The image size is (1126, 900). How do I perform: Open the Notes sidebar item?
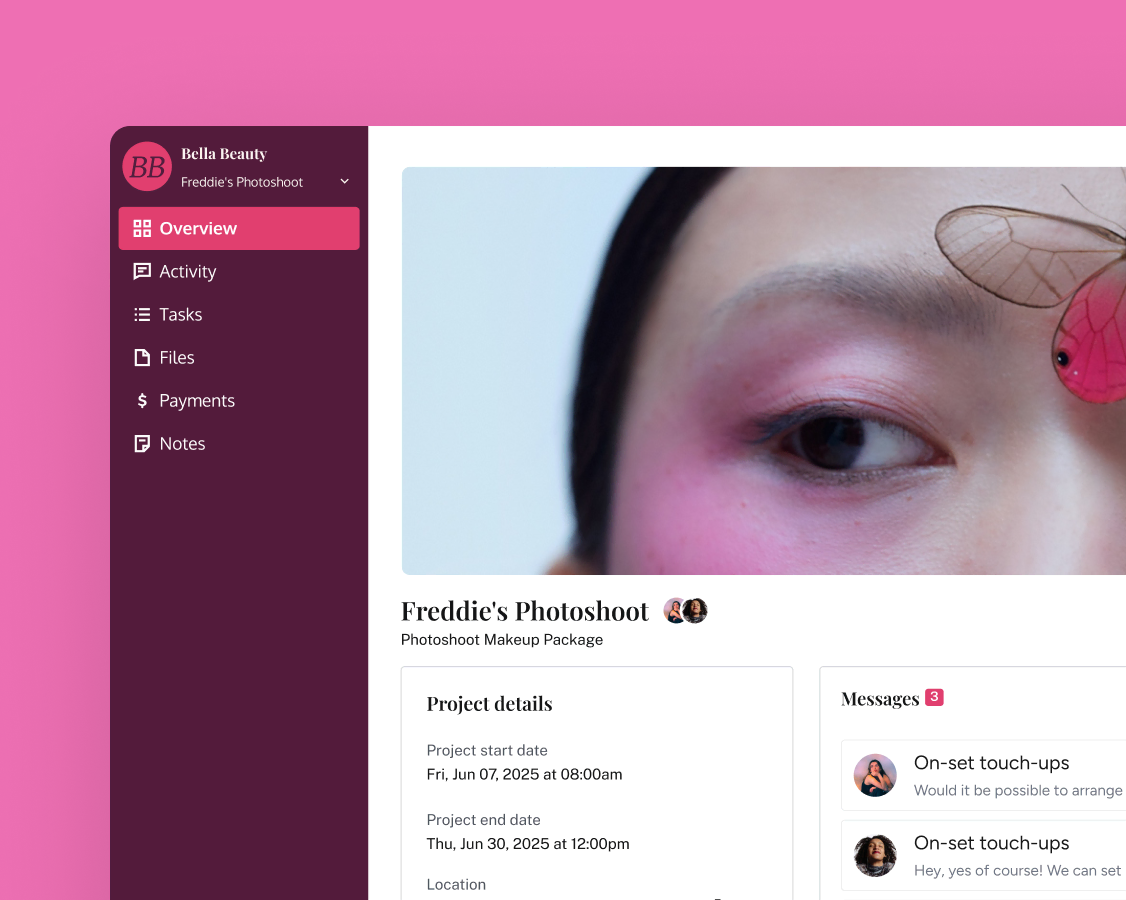point(239,444)
